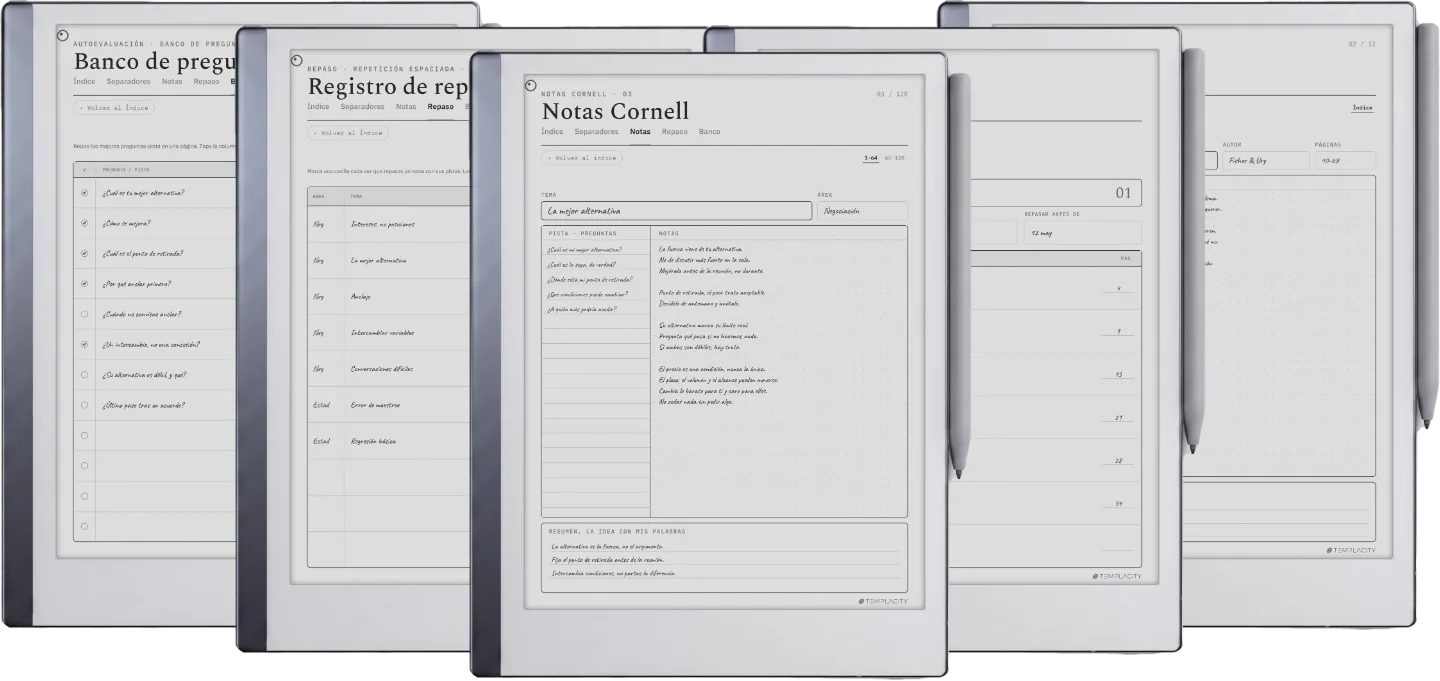Open Separadores tab on Notas Cornell page
This screenshot has height=681, width=1440.
point(597,132)
